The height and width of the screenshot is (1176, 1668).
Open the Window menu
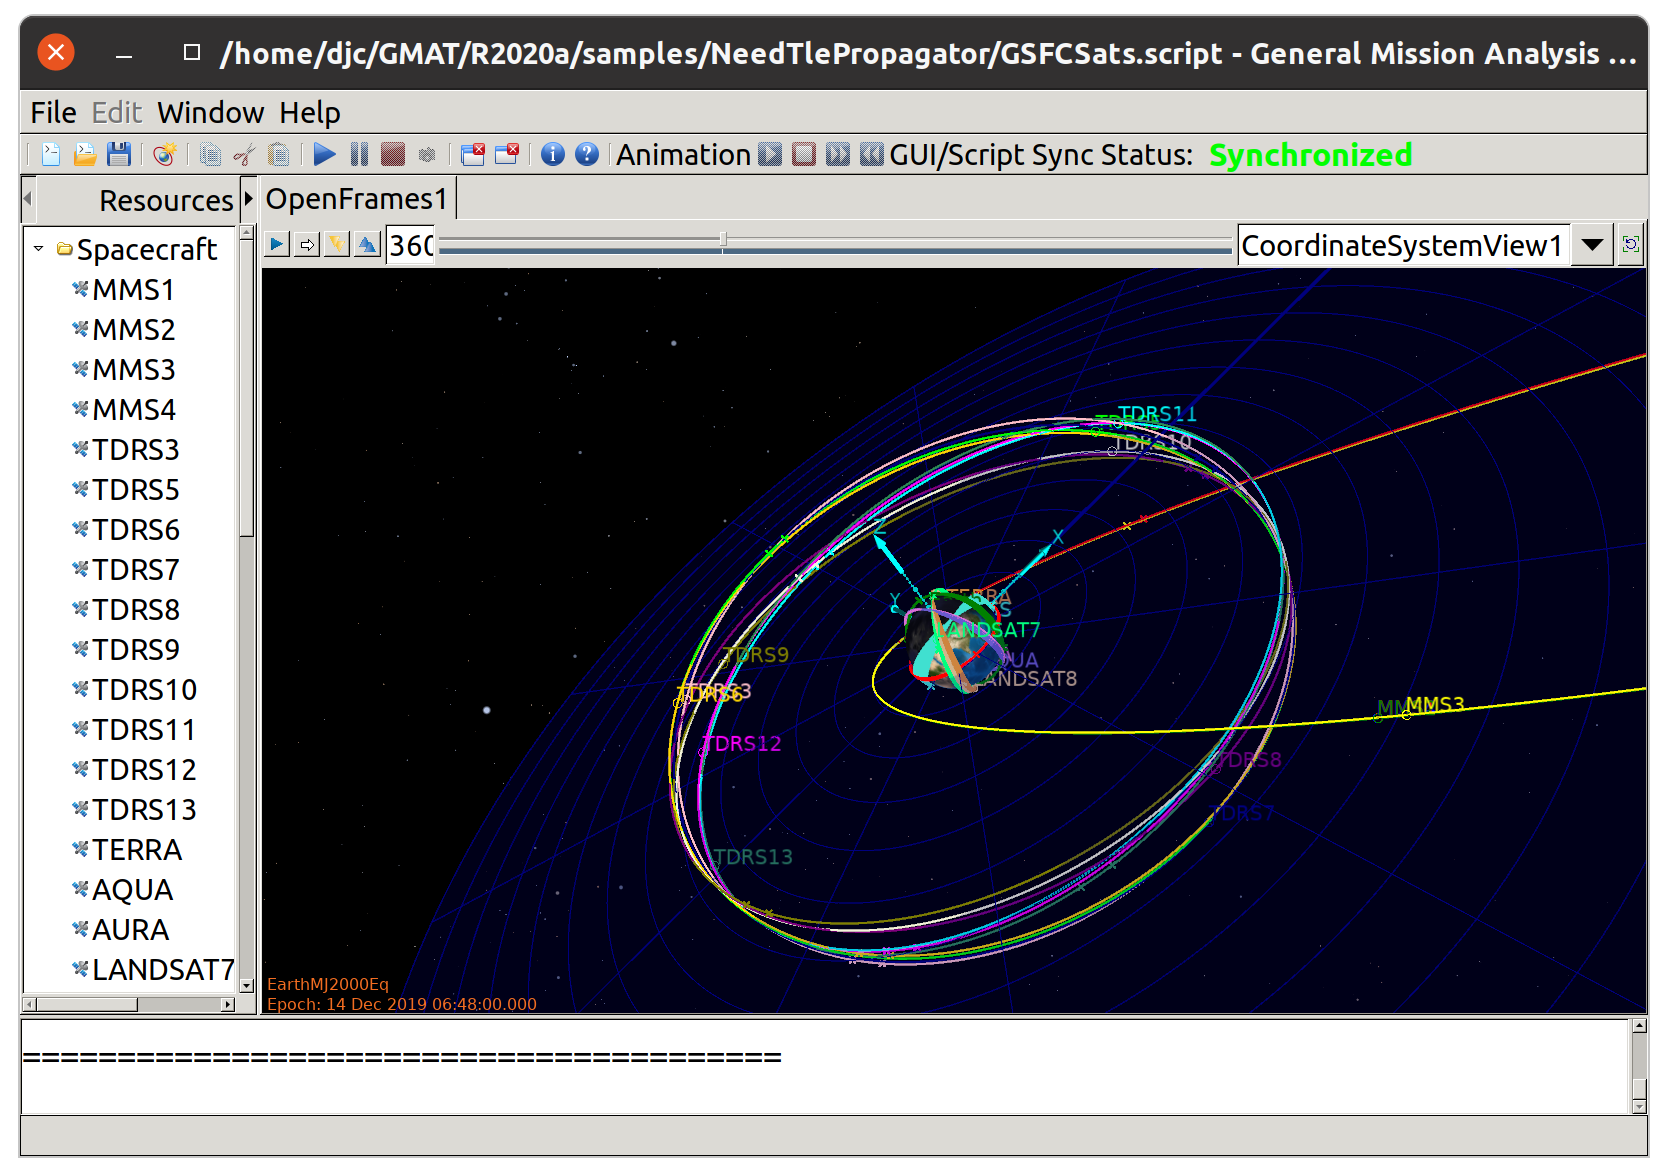pyautogui.click(x=211, y=113)
